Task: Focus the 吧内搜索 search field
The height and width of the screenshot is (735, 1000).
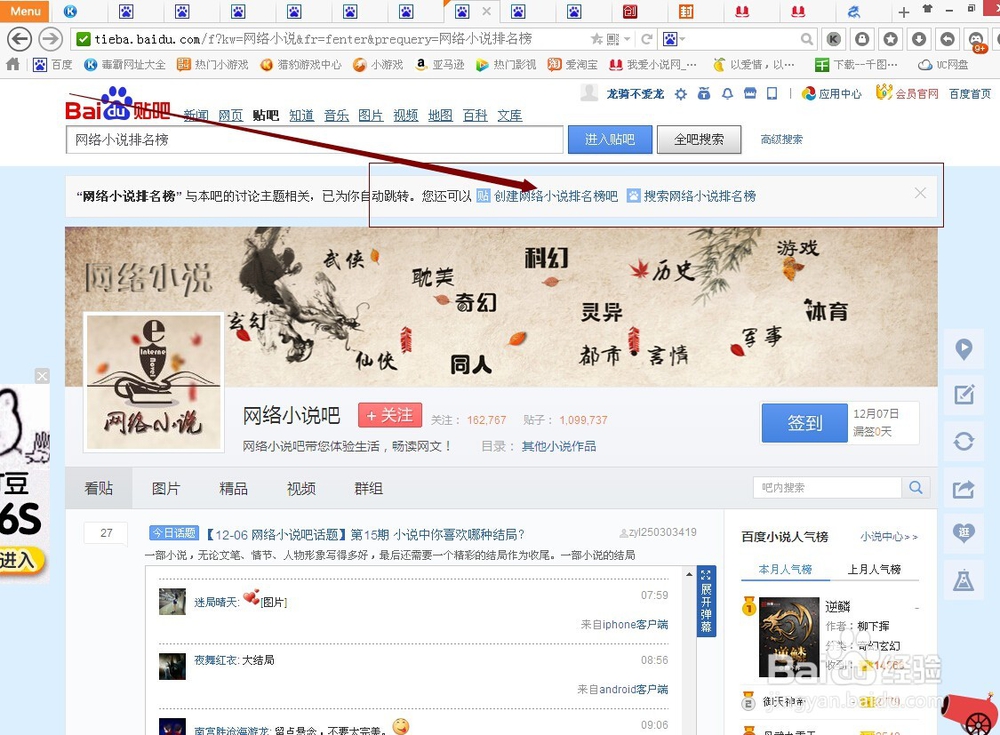Action: (x=827, y=487)
